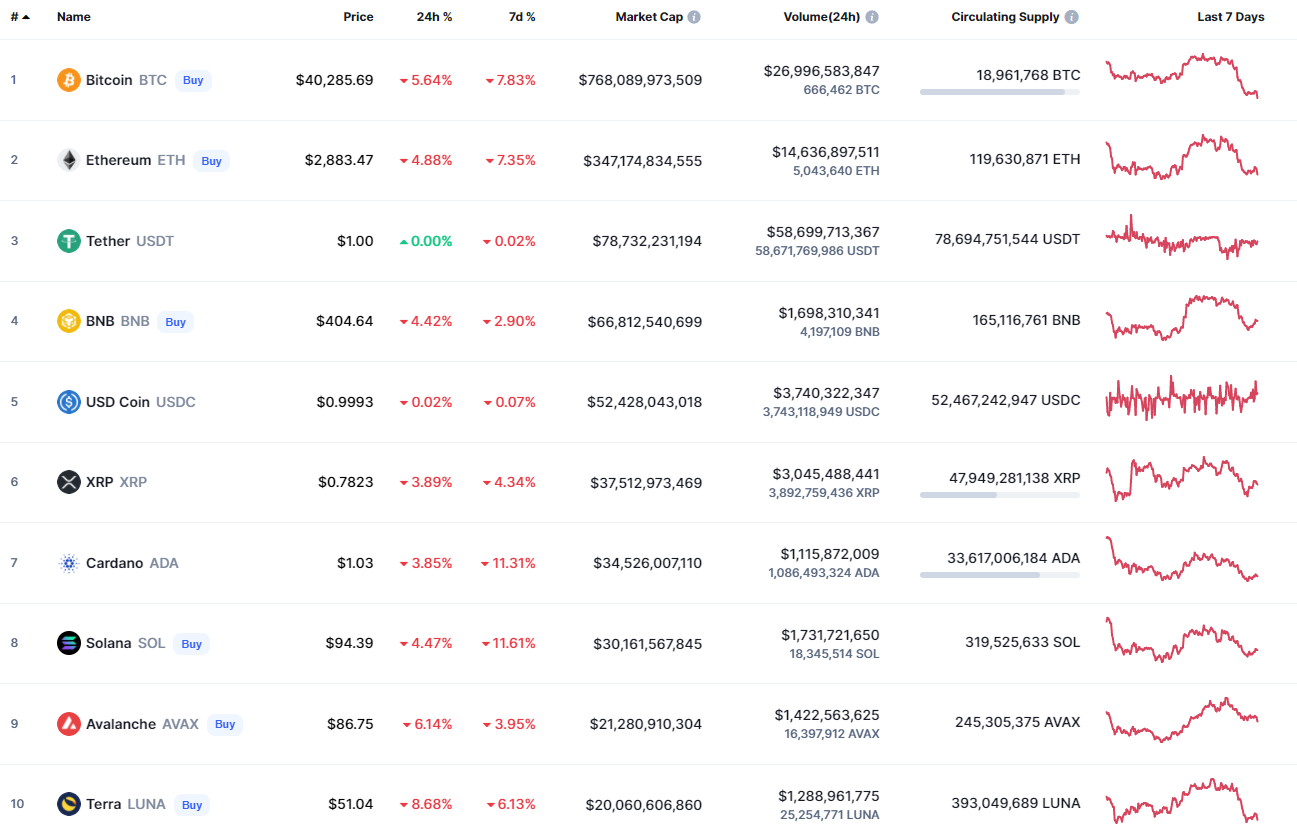This screenshot has height=837, width=1297.
Task: Sort the table by Price column
Action: 358,17
